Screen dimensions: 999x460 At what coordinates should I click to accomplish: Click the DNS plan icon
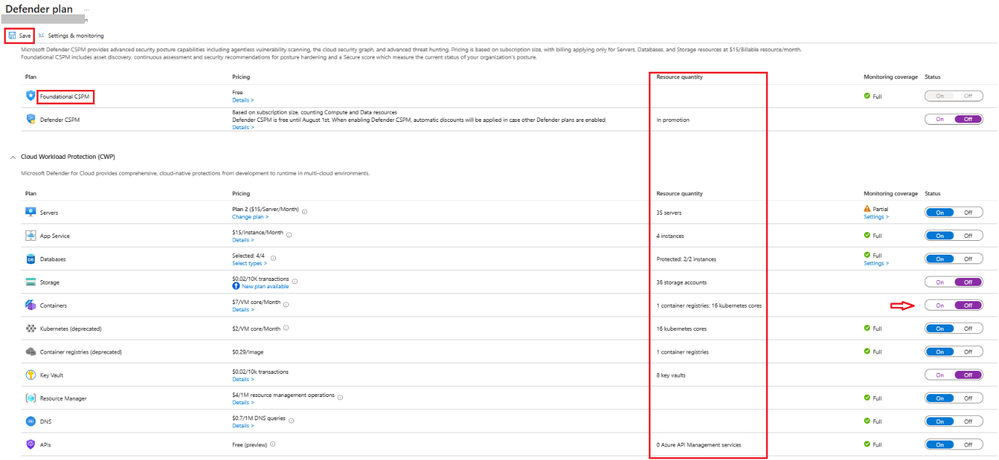click(x=31, y=421)
